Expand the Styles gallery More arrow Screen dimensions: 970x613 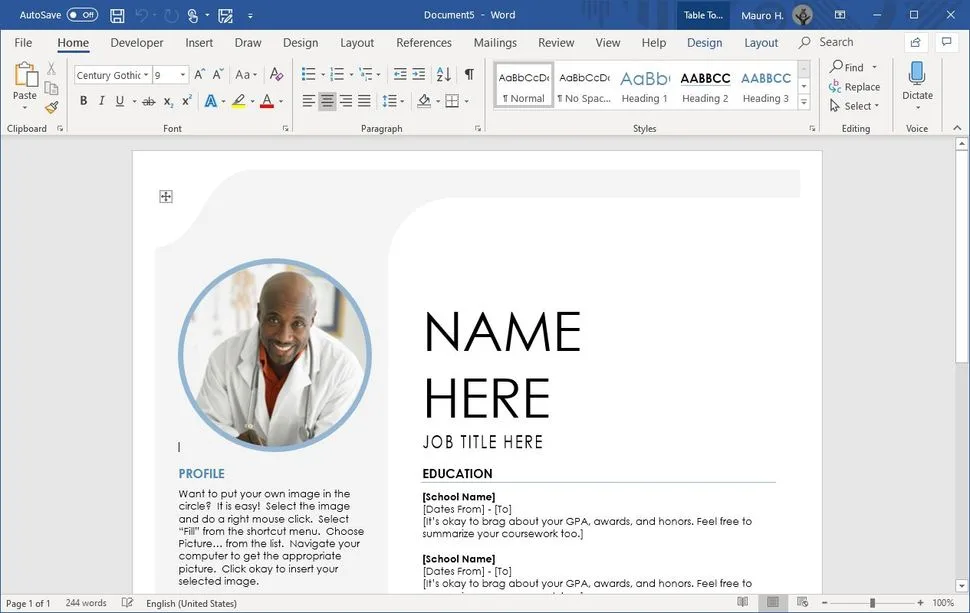coord(804,103)
